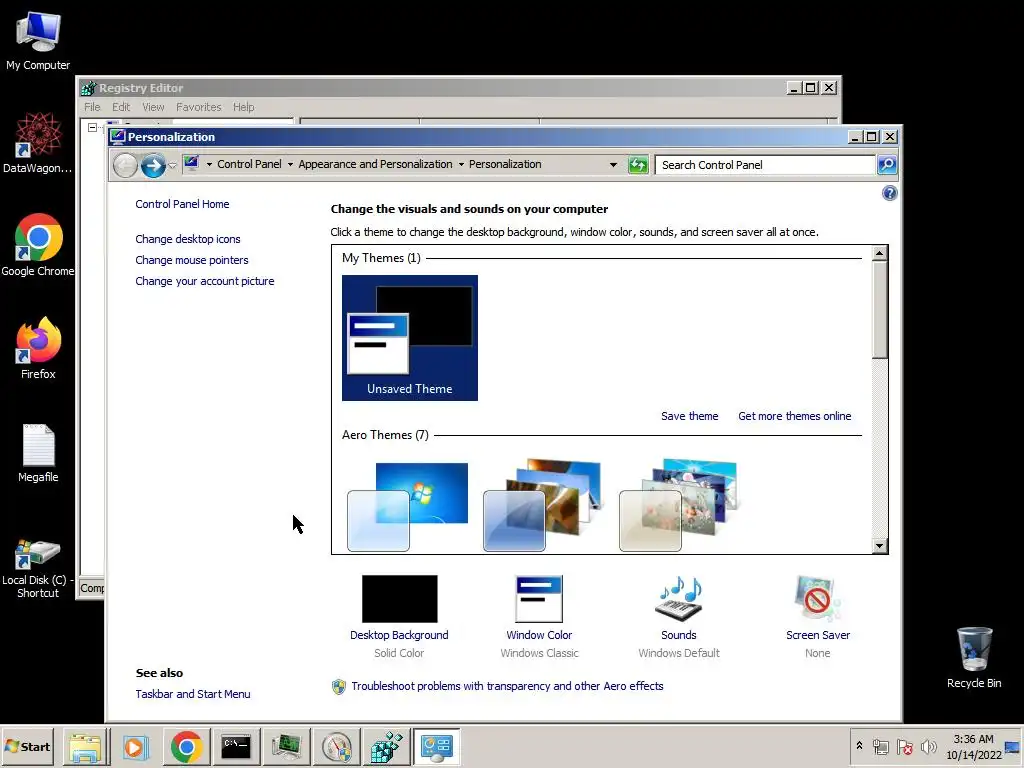Switch to Registry Editor taskbar icon
1024x768 pixels.
(x=387, y=747)
